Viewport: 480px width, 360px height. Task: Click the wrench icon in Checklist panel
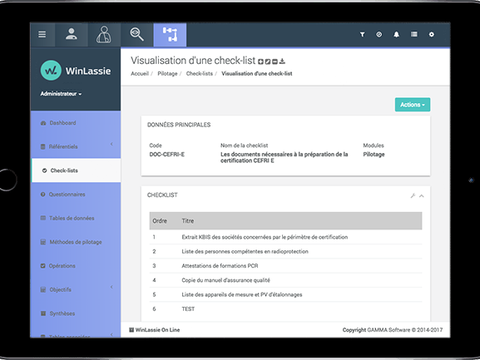[413, 196]
